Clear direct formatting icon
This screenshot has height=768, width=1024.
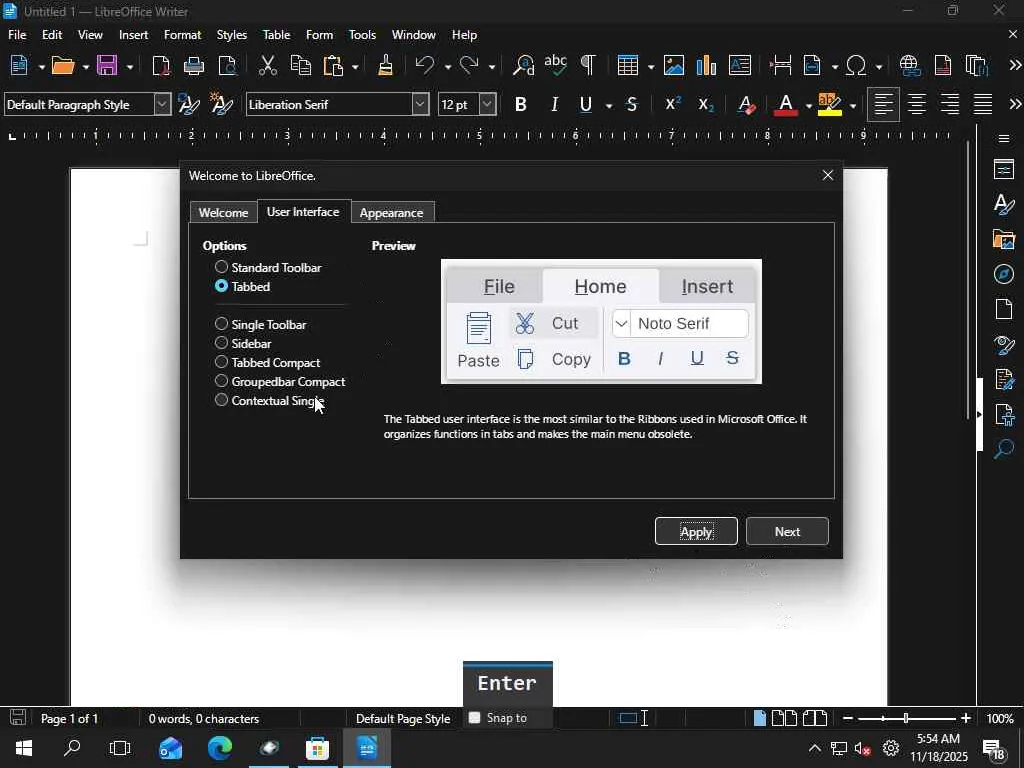click(x=746, y=104)
